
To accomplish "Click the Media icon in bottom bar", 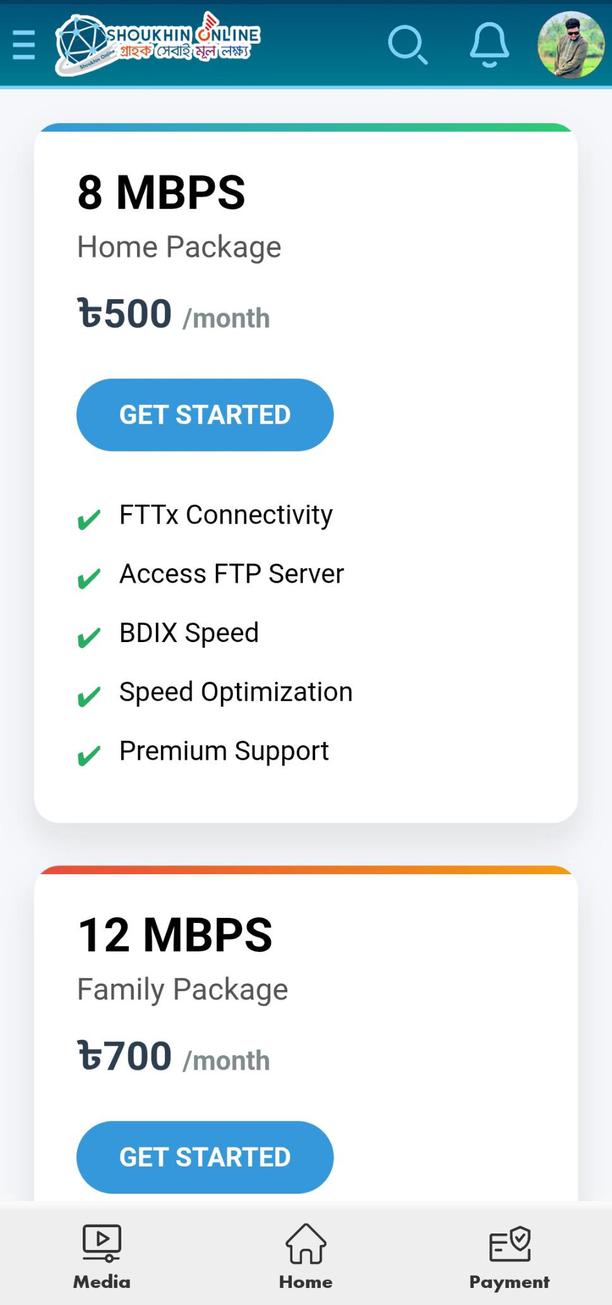I will pyautogui.click(x=101, y=1243).
